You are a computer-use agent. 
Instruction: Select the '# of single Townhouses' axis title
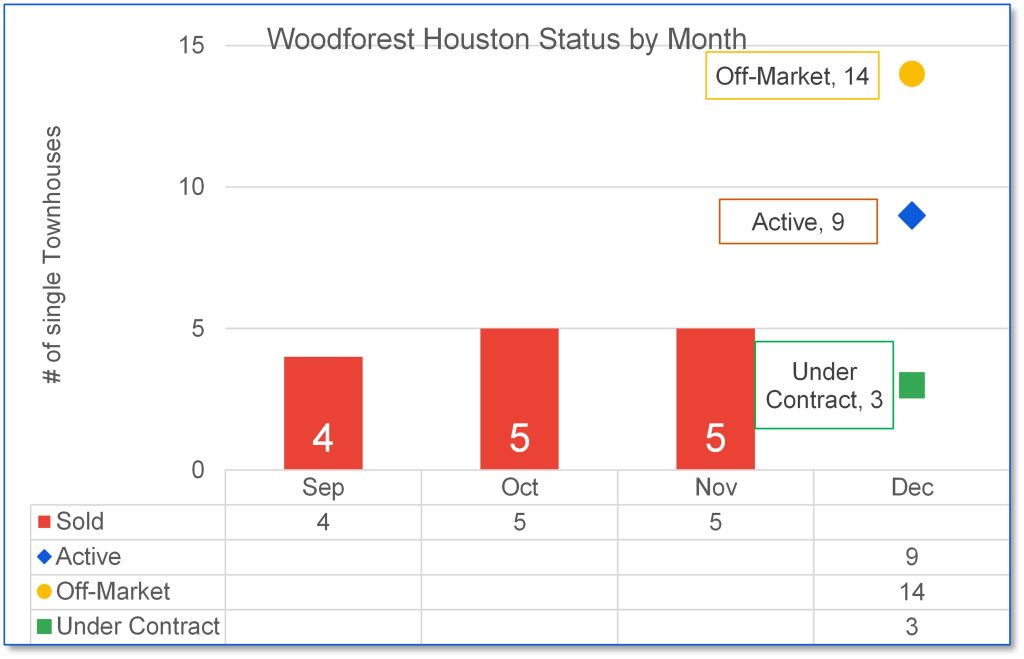[x=52, y=255]
